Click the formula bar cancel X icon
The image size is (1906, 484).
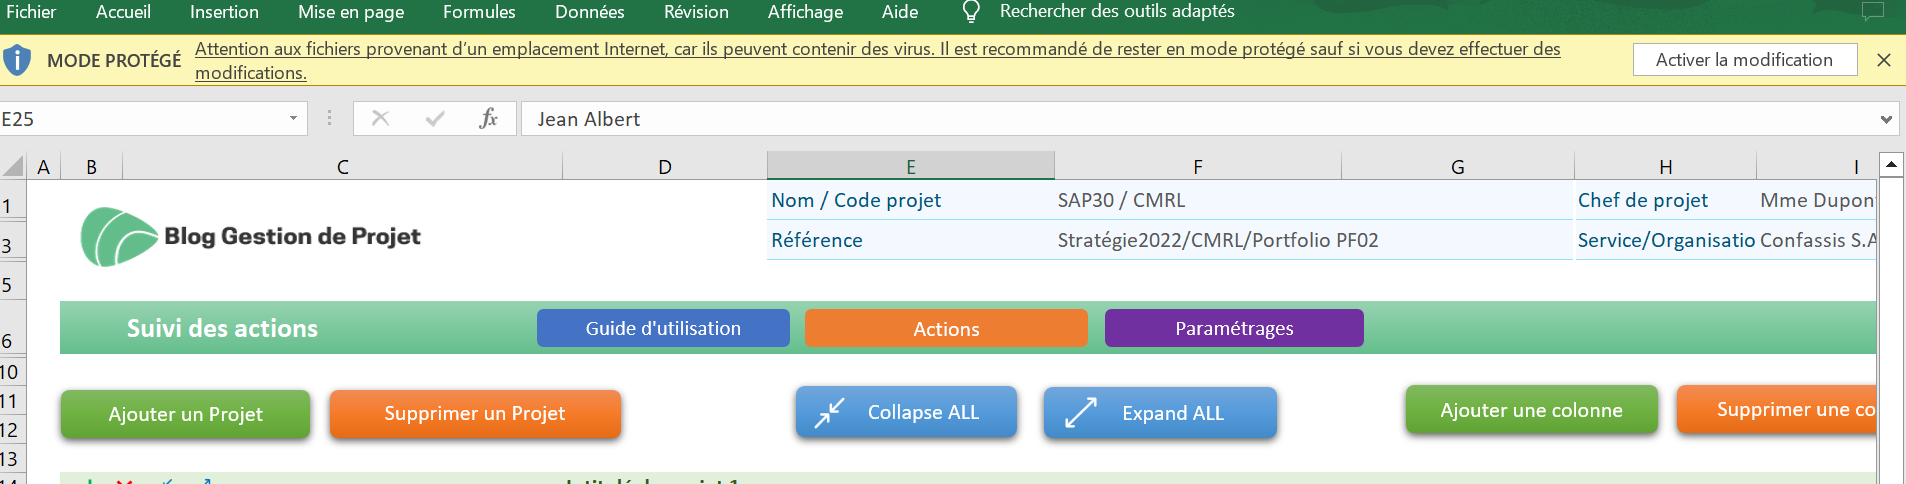[380, 118]
